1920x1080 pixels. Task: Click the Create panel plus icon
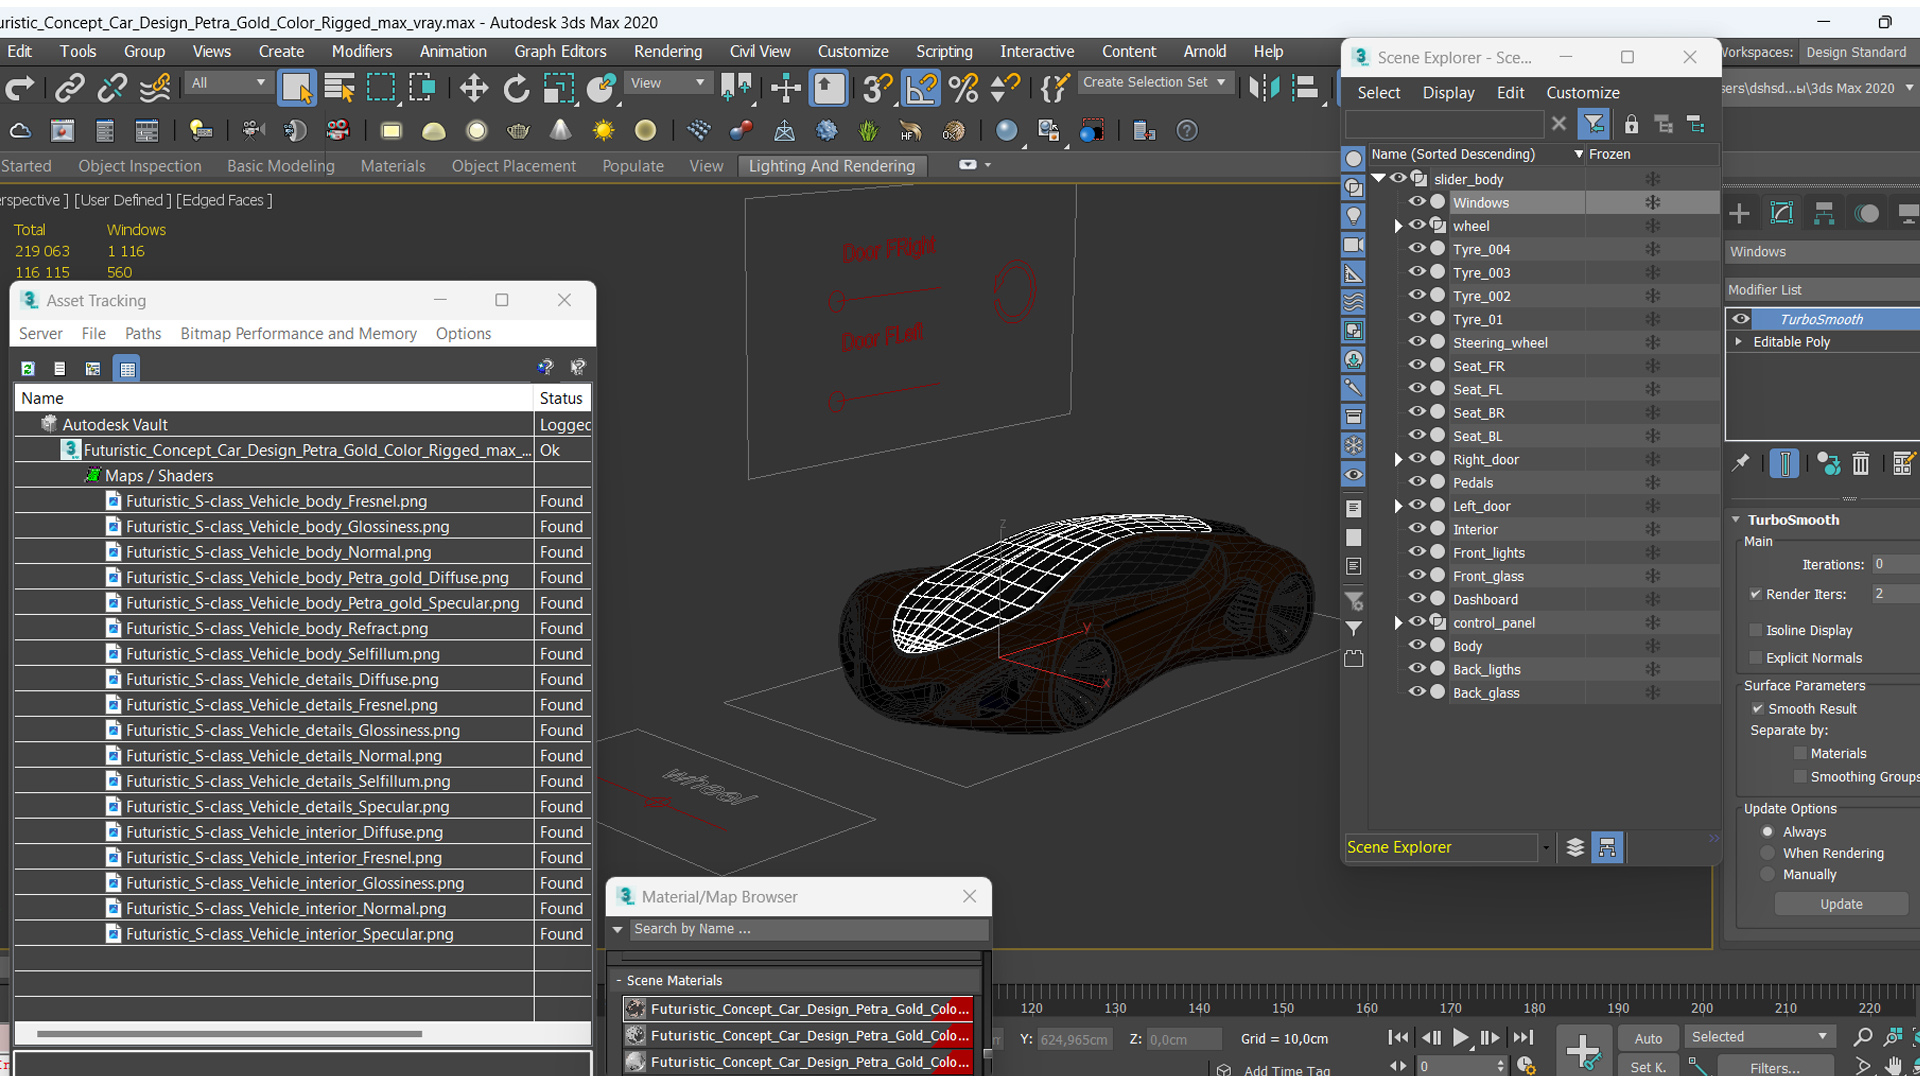1740,213
